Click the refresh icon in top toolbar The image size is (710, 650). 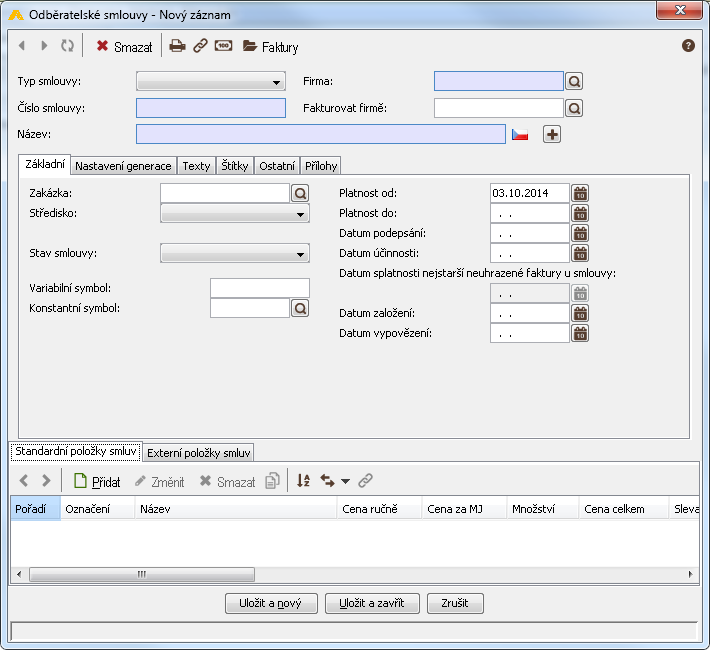(x=67, y=46)
